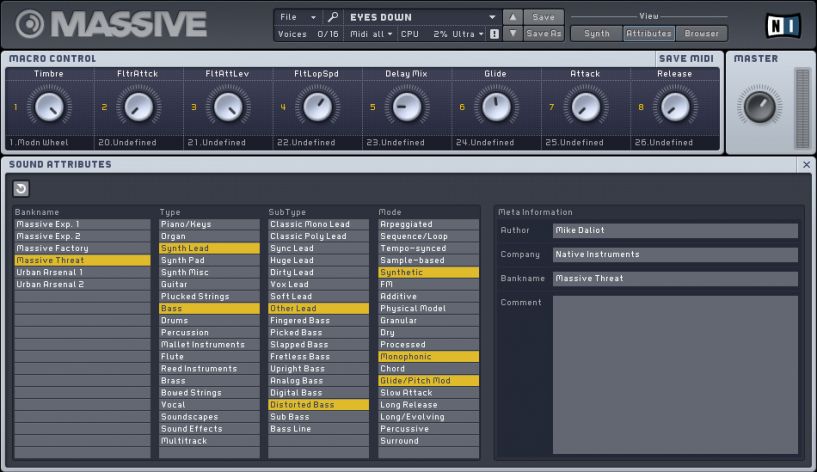The height and width of the screenshot is (472, 817).
Task: Click the 23.Undefined MIDI assignment label
Action: (395, 142)
